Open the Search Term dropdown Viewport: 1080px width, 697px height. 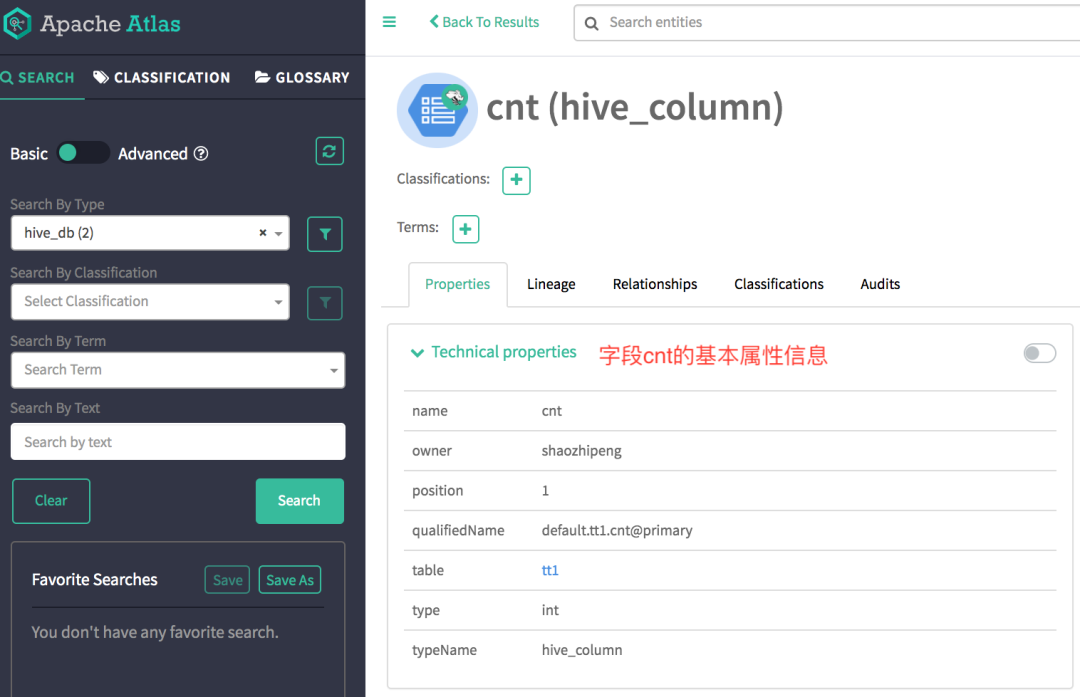(178, 370)
